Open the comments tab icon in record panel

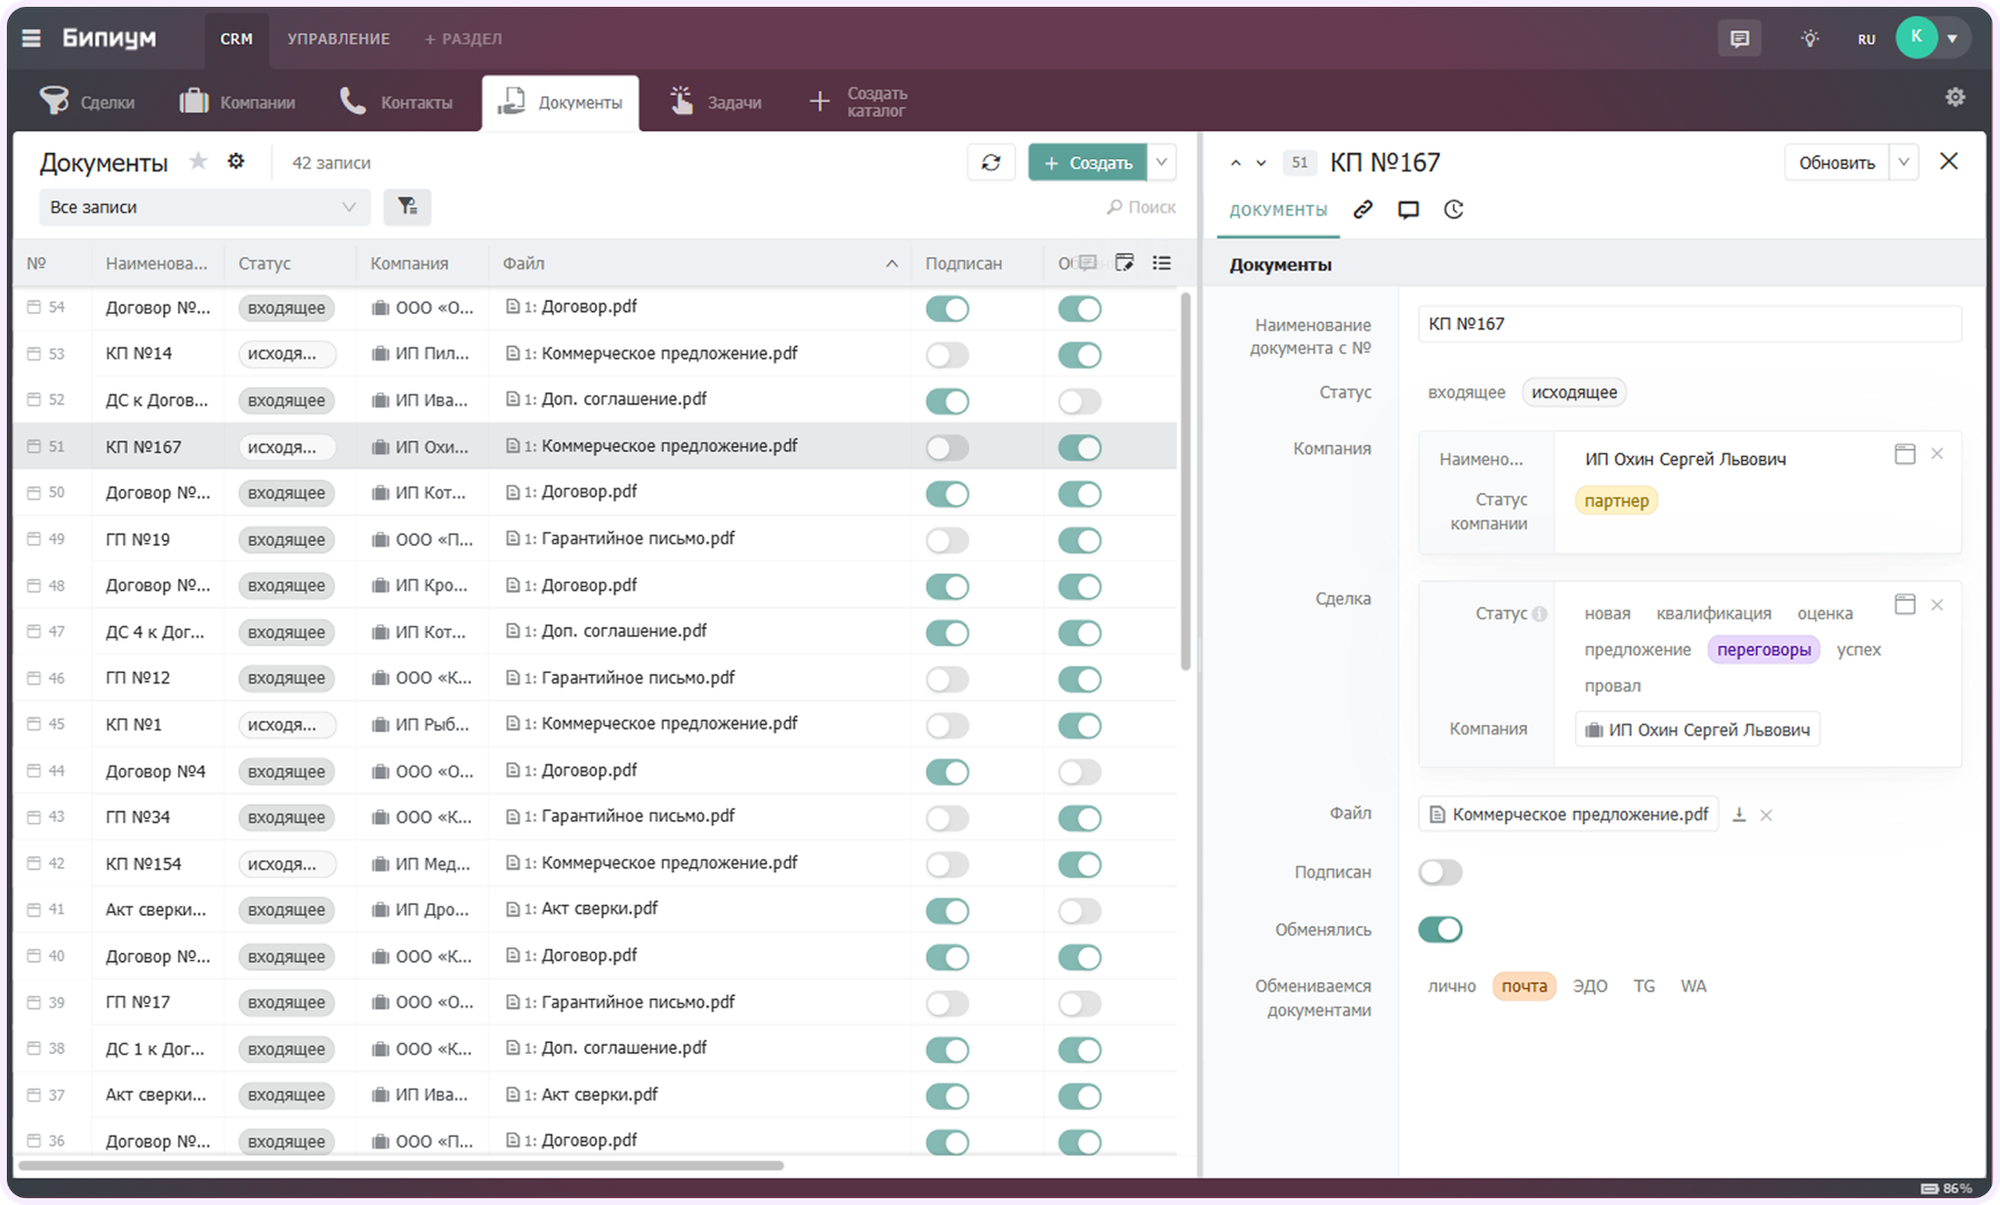[1408, 209]
